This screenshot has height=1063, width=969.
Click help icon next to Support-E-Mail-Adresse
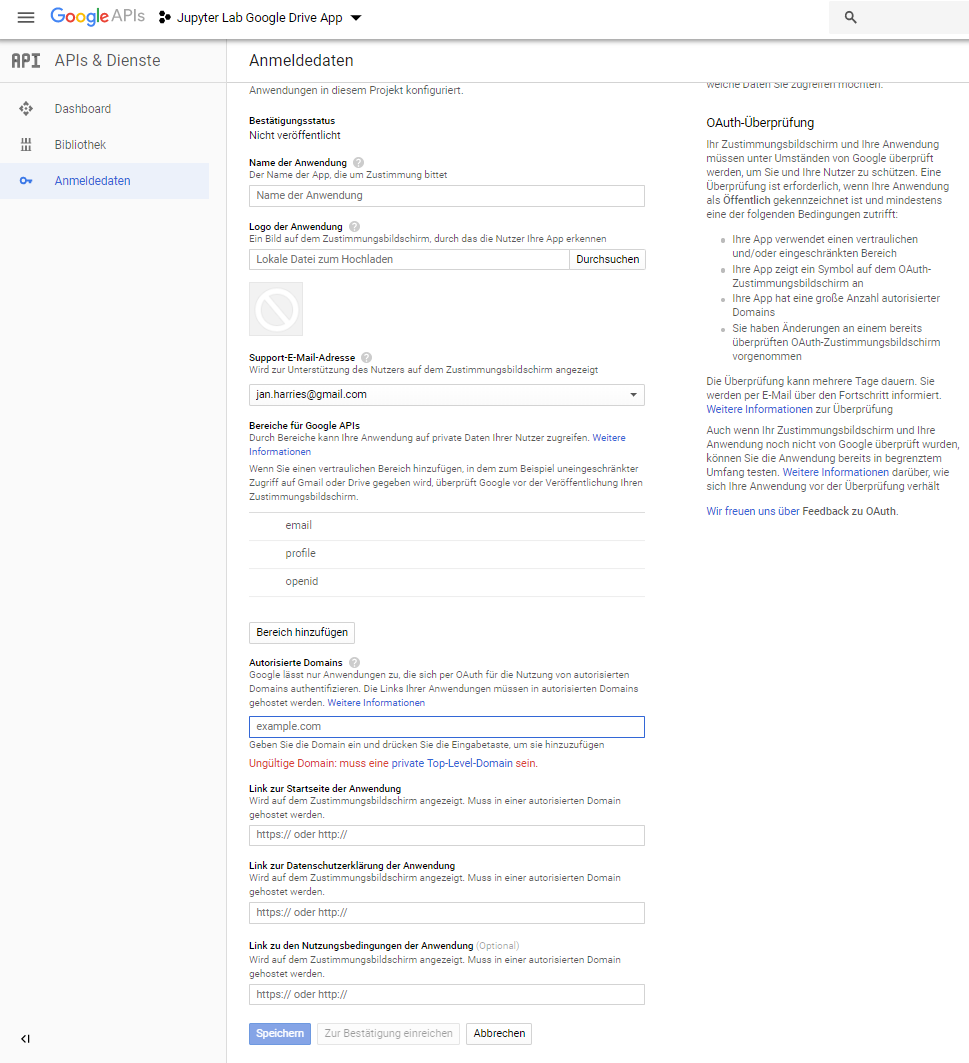(x=367, y=357)
